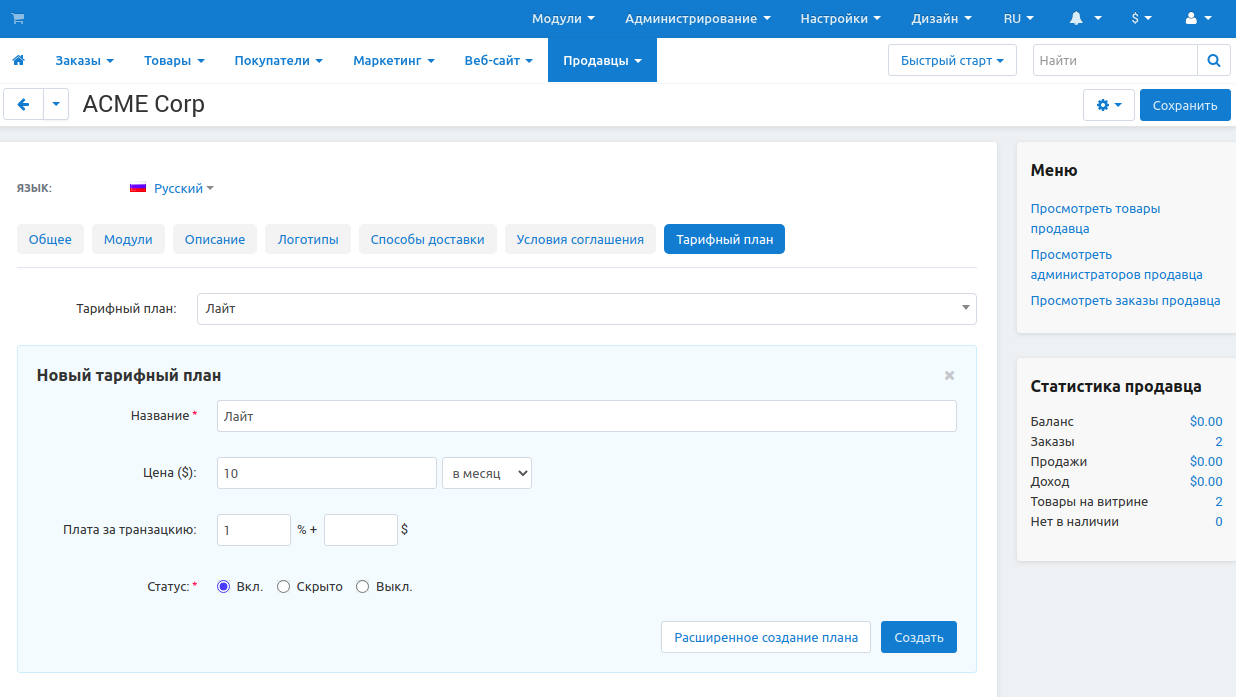Open the gear settings menu
The width and height of the screenshot is (1236, 697).
point(1108,105)
